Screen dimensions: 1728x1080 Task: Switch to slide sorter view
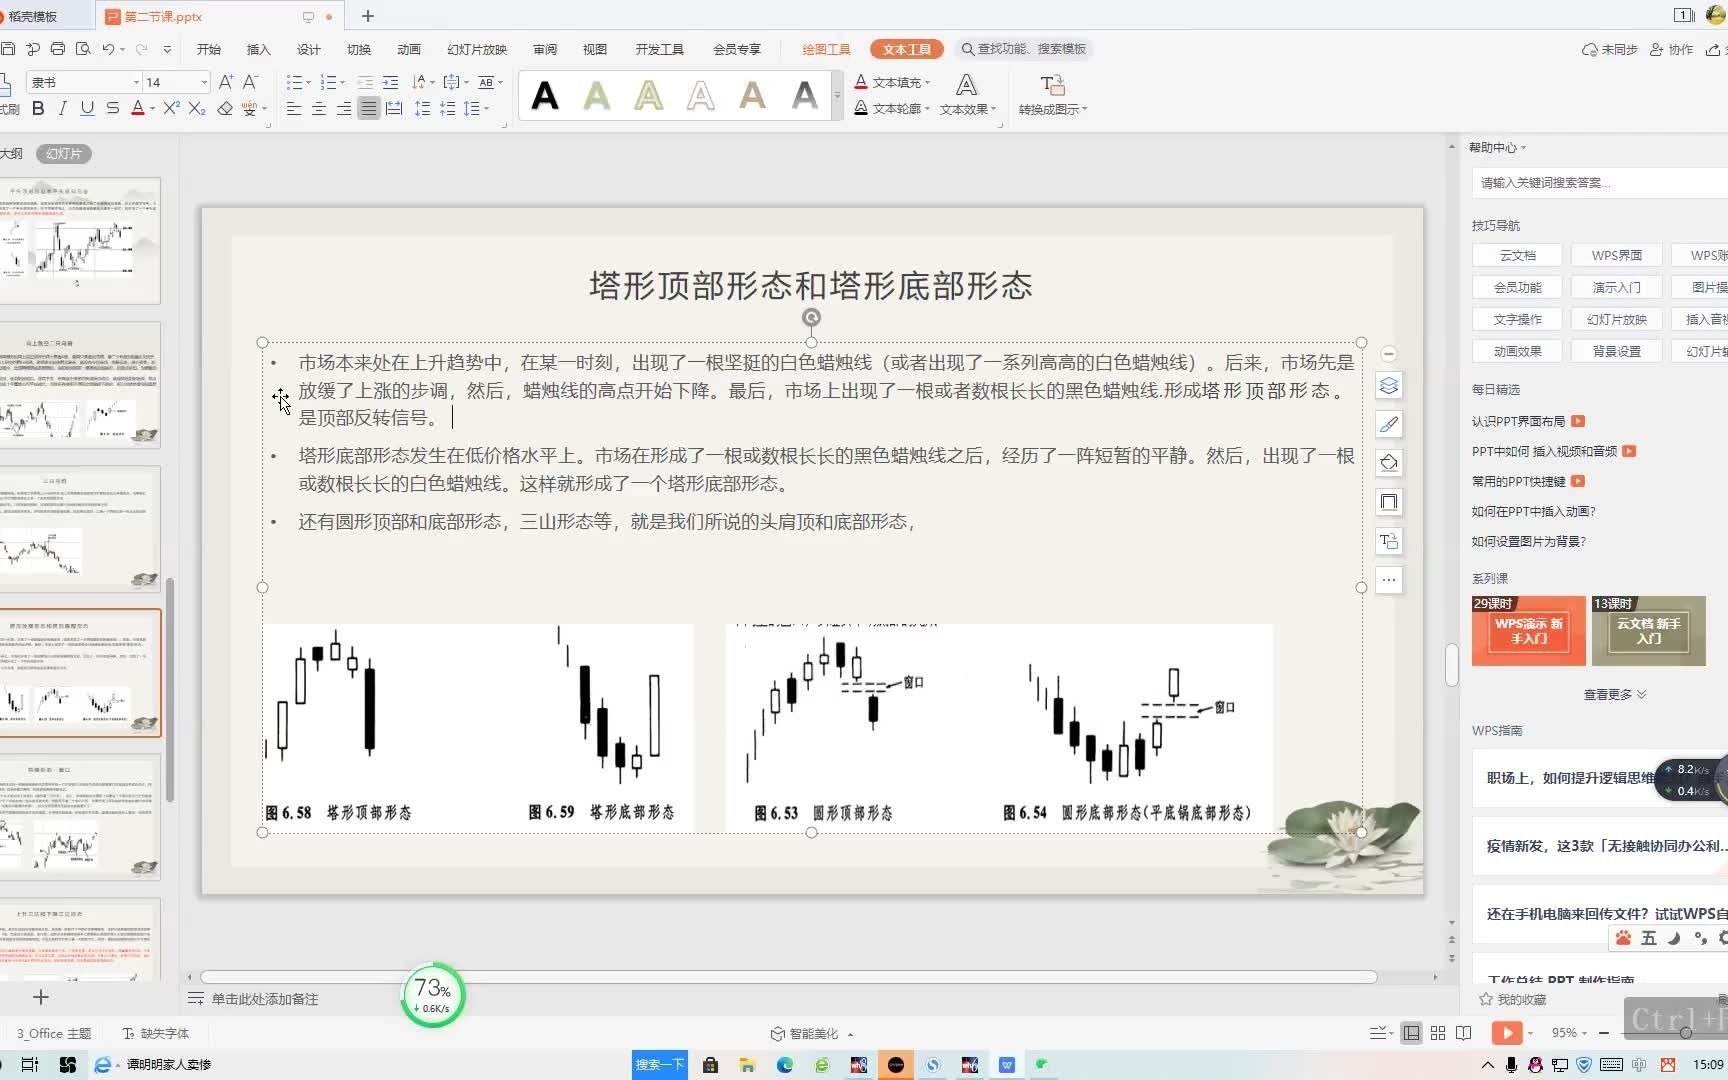(1438, 1033)
